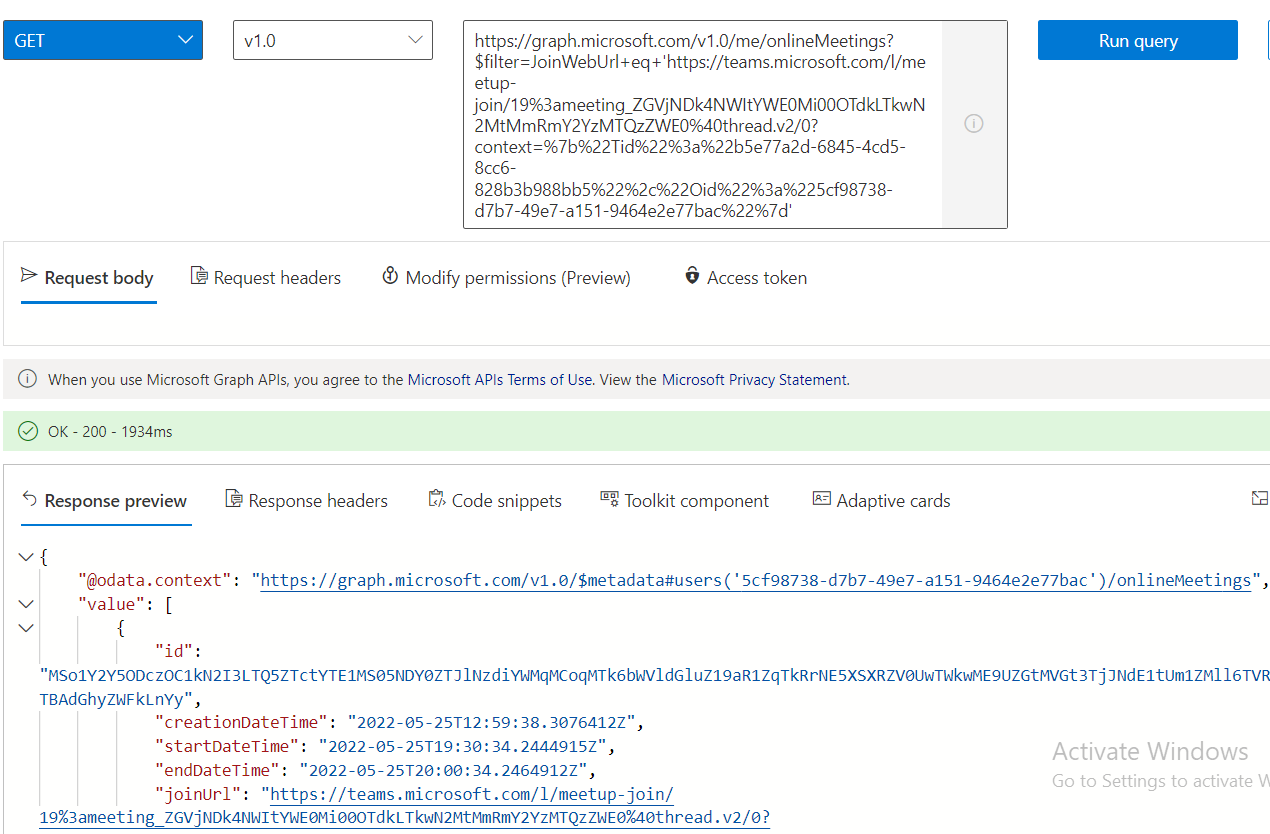Click the Adaptive cards icon

point(821,498)
